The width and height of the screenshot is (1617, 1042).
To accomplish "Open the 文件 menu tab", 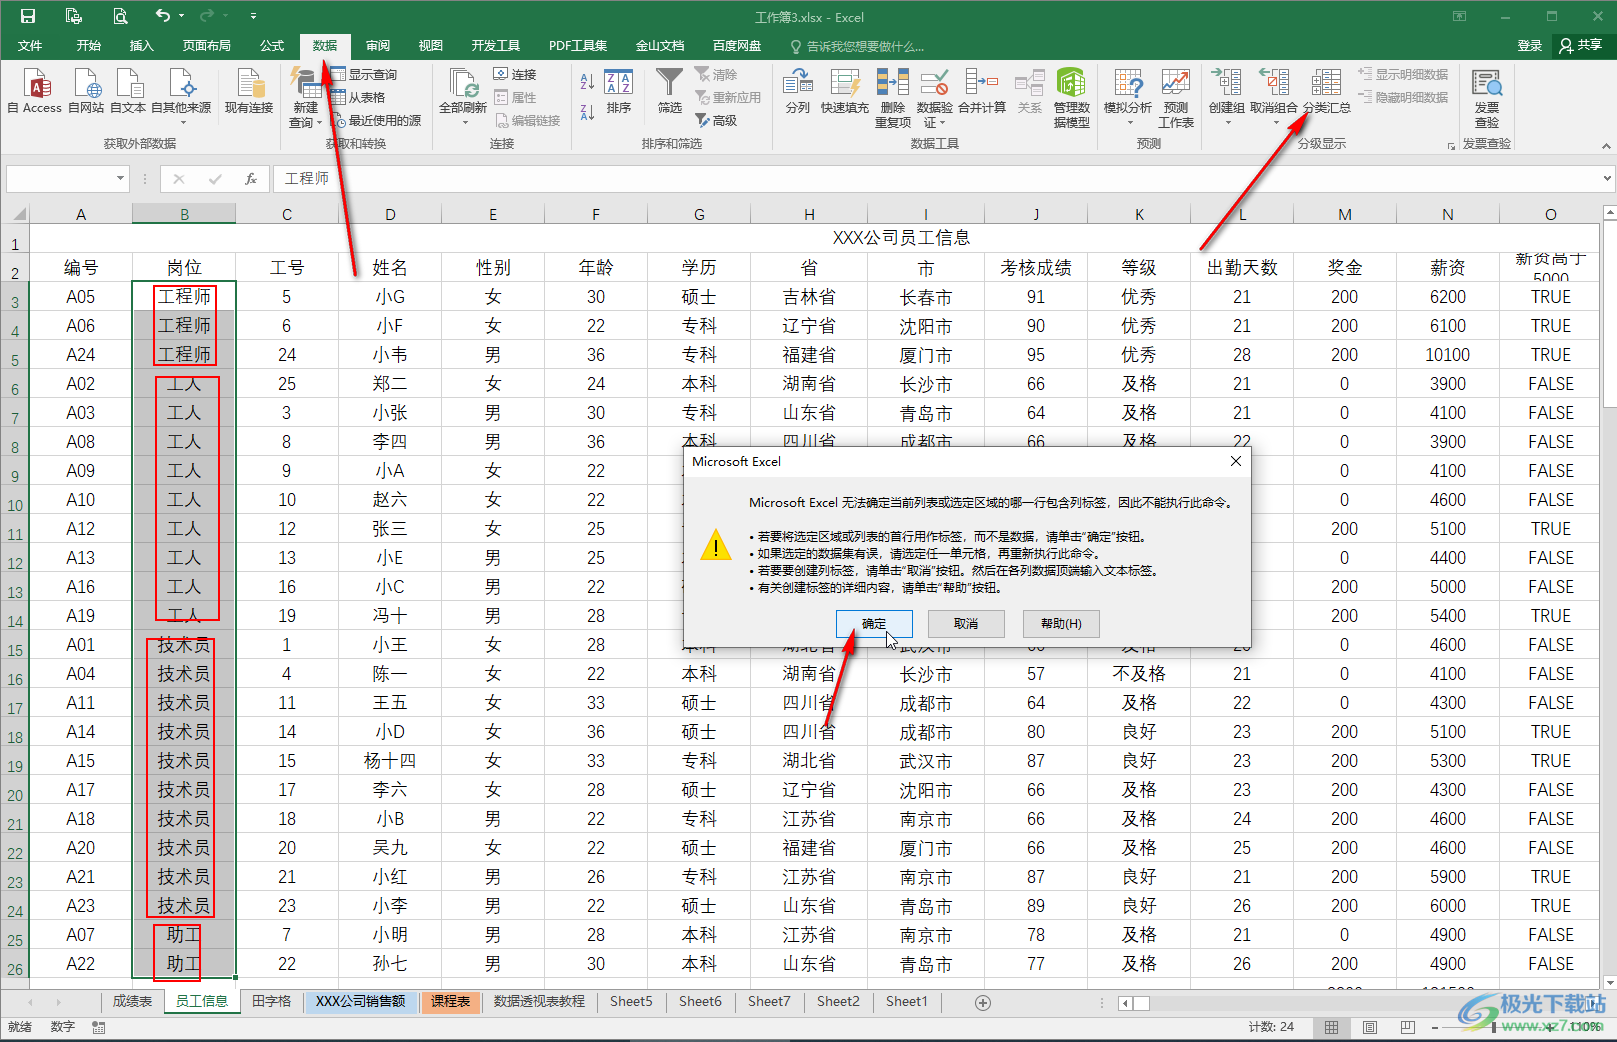I will pyautogui.click(x=30, y=46).
